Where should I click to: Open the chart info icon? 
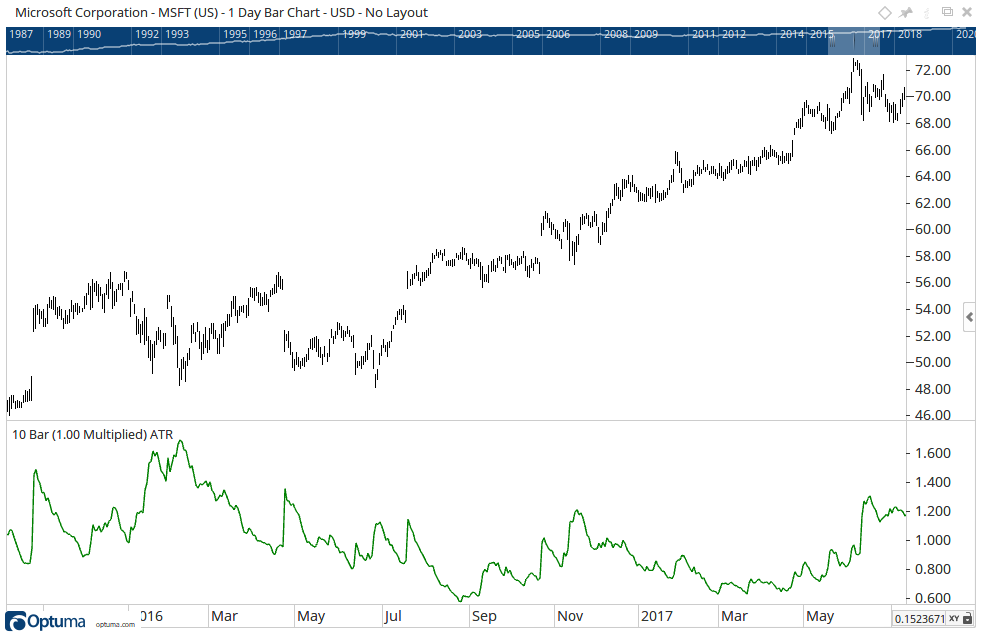click(x=927, y=13)
